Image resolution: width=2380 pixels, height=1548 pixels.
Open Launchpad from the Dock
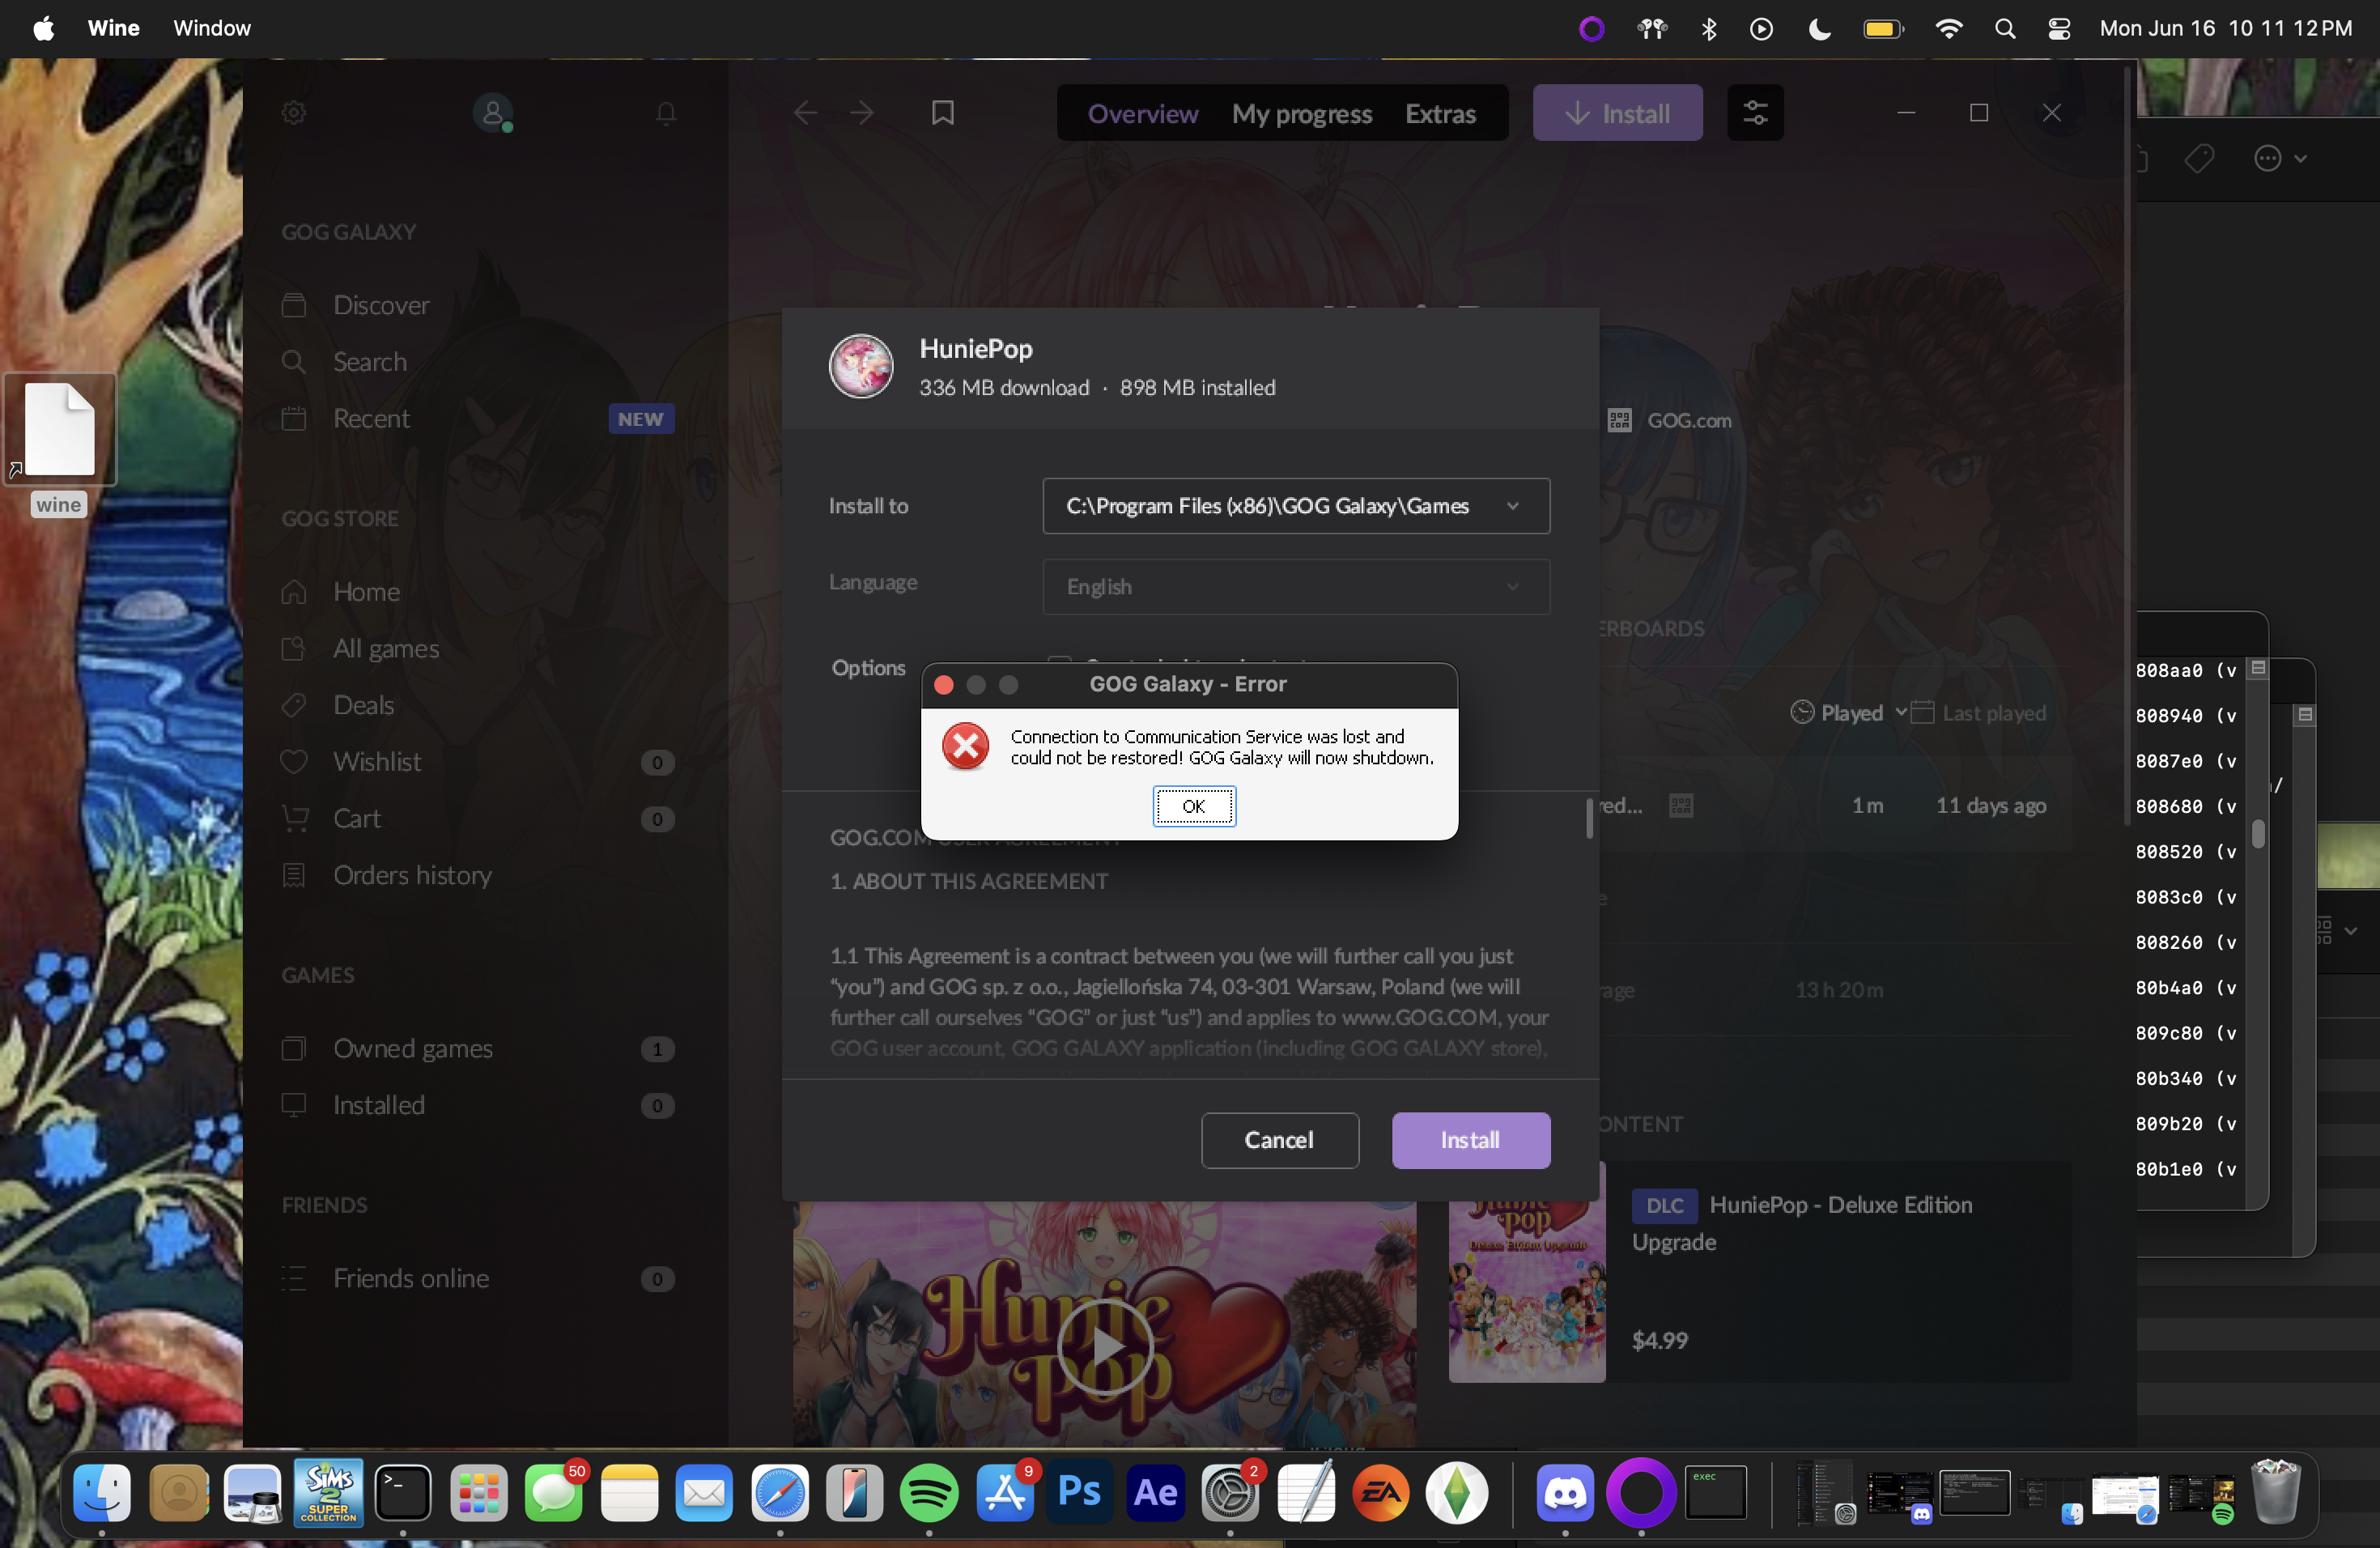point(478,1493)
